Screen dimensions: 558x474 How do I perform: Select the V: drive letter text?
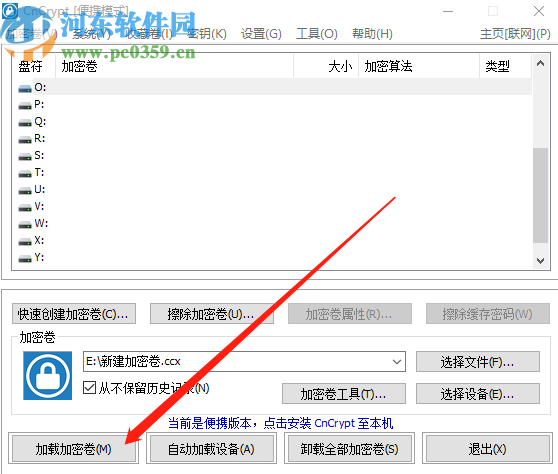point(39,206)
